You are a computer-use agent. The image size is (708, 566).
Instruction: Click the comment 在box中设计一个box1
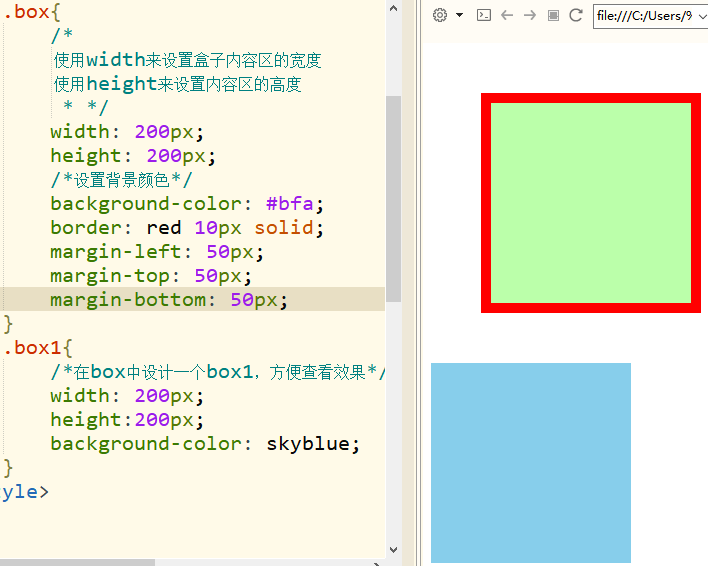coord(218,372)
